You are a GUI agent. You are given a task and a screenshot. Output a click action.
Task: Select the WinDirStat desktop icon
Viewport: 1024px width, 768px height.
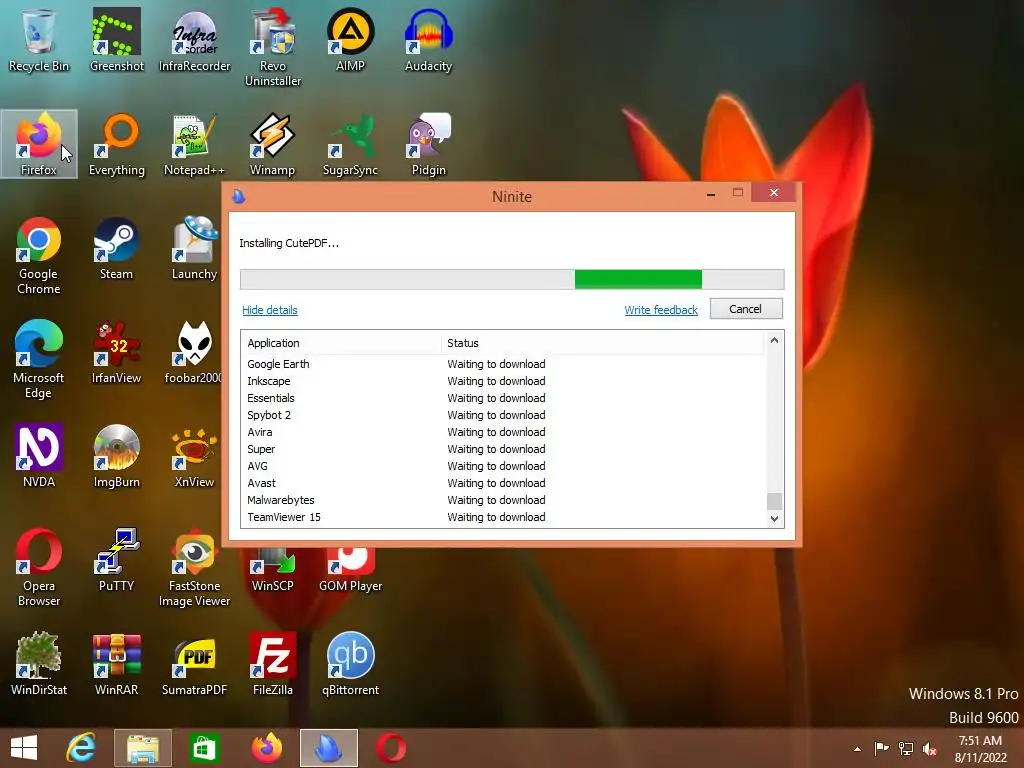pos(39,664)
